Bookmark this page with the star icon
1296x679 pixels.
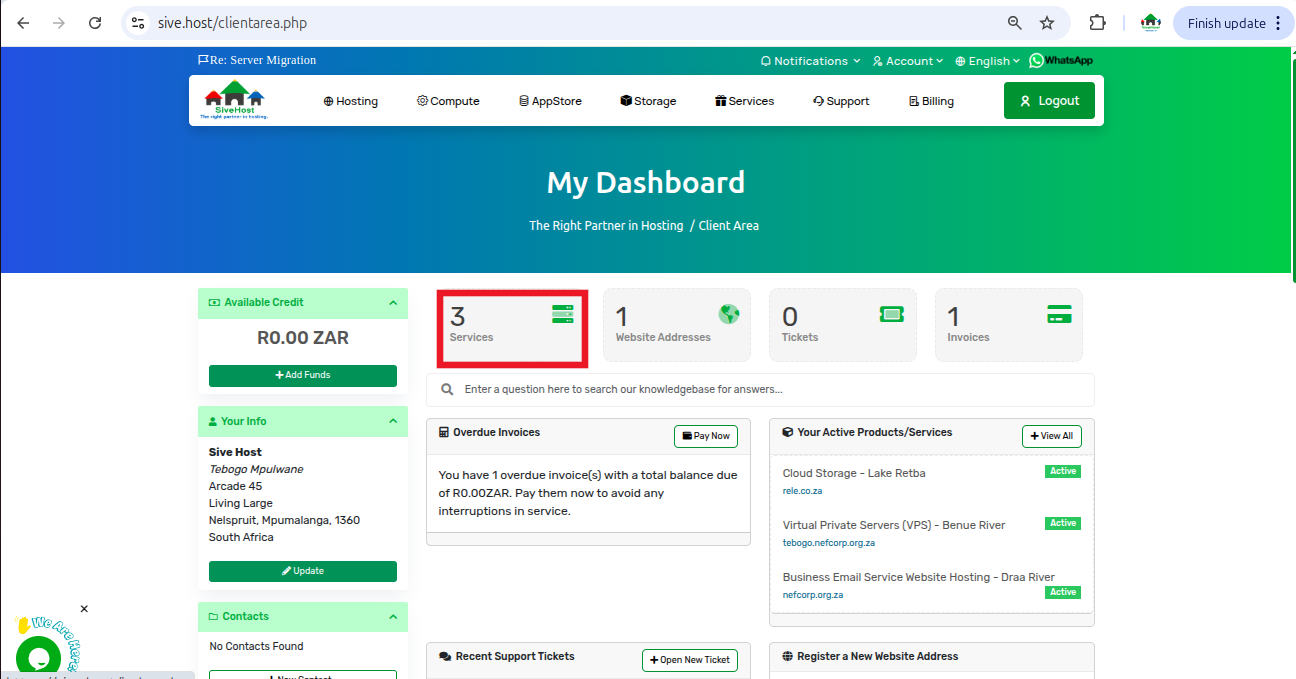(1047, 23)
